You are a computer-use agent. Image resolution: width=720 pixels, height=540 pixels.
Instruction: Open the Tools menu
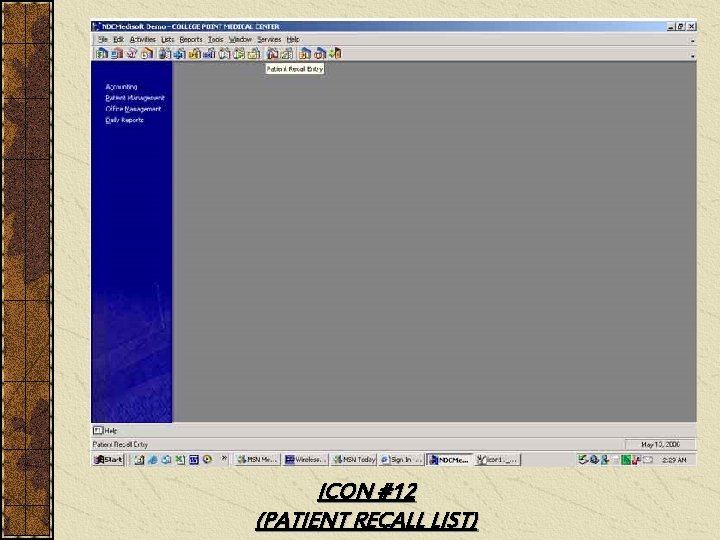(215, 39)
